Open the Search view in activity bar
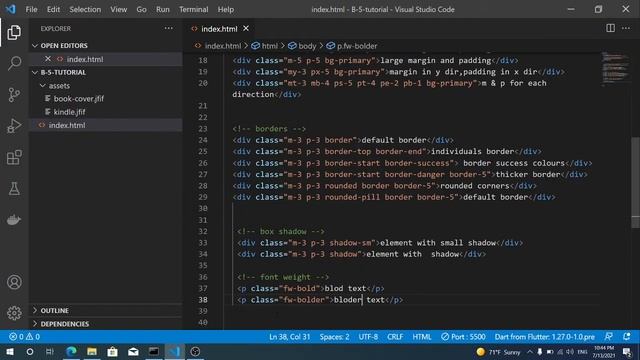 (14, 63)
